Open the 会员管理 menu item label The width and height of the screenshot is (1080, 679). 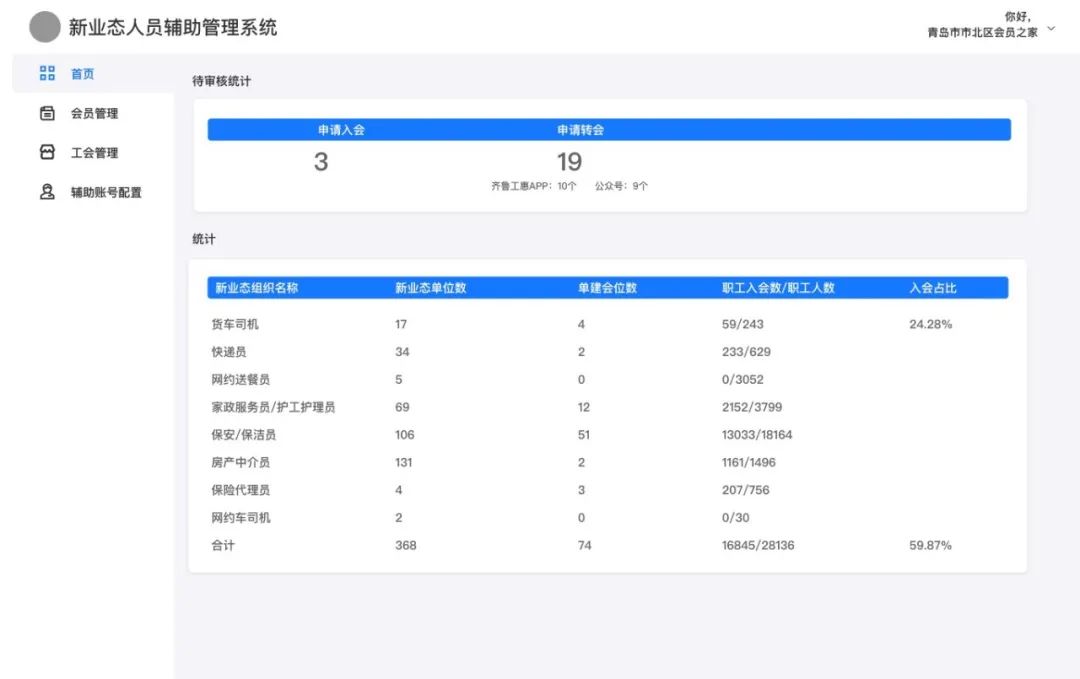pyautogui.click(x=94, y=113)
